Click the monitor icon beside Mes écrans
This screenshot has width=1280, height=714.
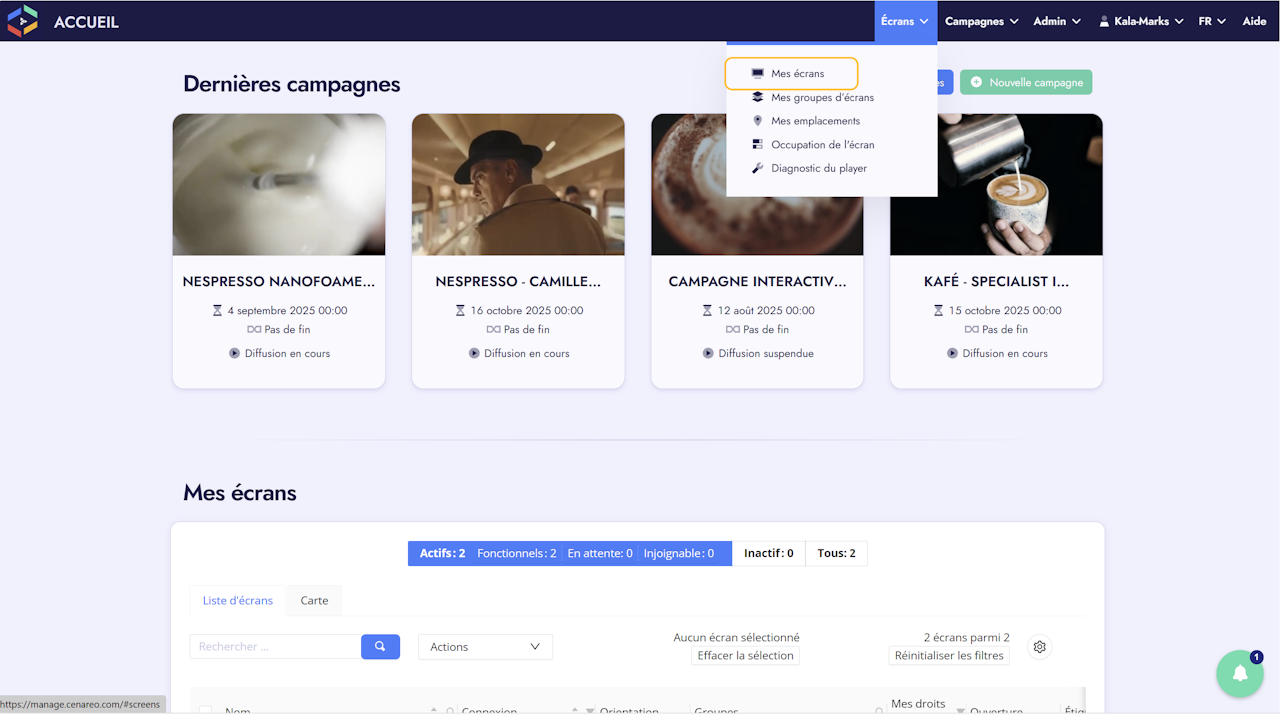point(757,74)
